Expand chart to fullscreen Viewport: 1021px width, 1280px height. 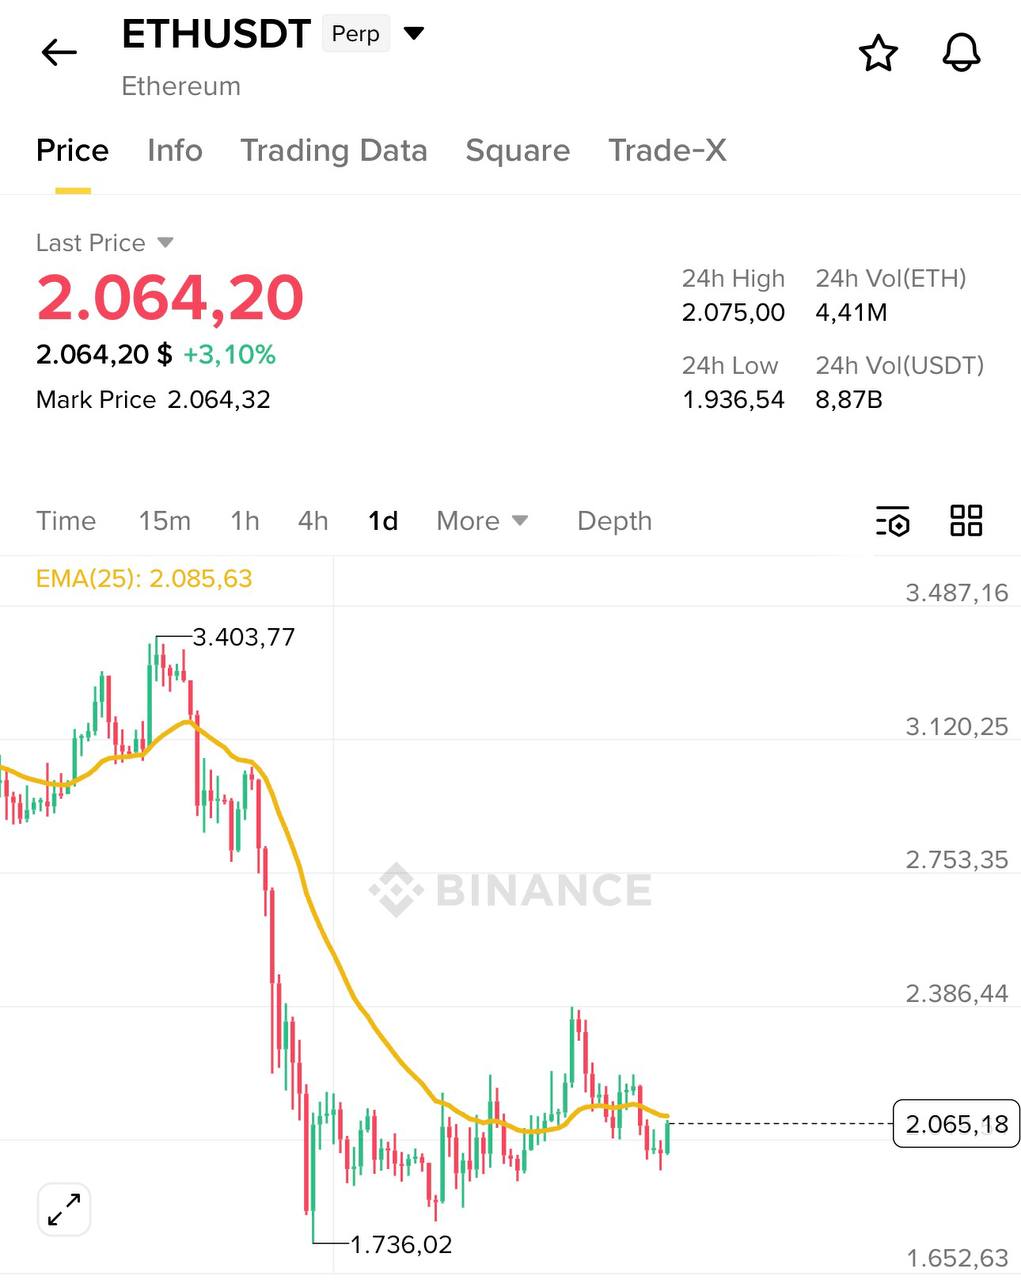[x=64, y=1210]
